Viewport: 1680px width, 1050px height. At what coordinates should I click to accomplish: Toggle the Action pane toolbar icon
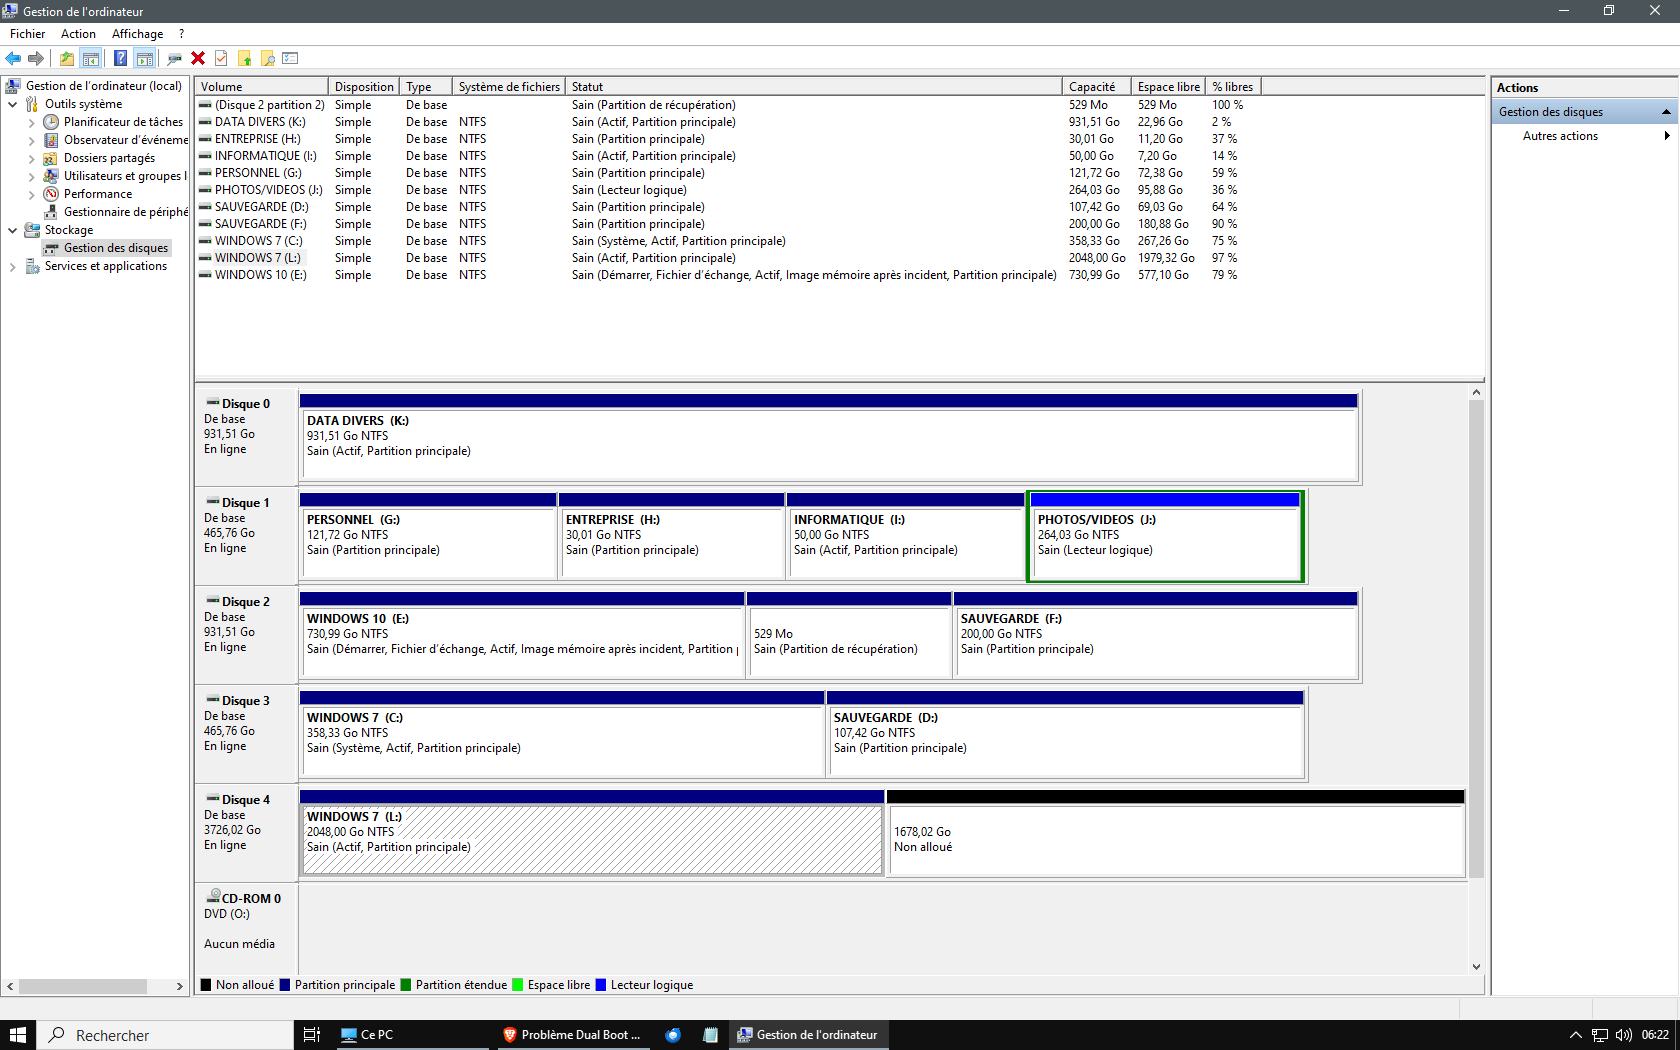click(145, 58)
